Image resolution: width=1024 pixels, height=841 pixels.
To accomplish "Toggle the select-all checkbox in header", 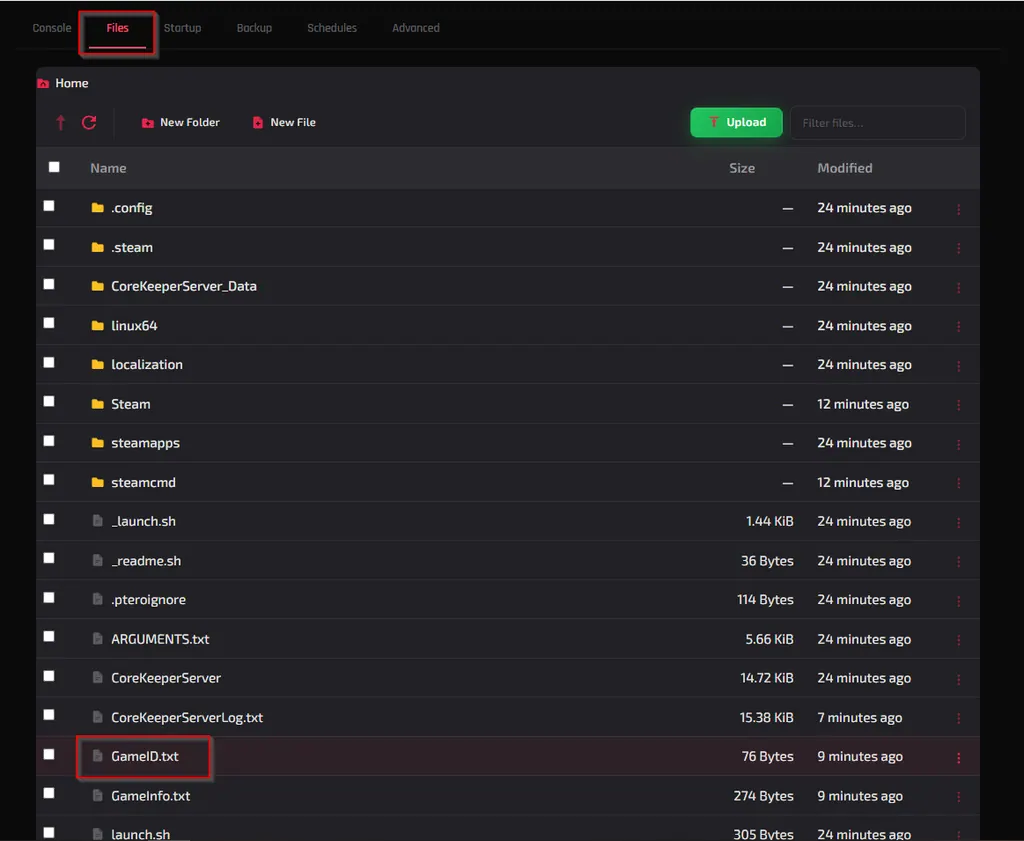I will 54,167.
